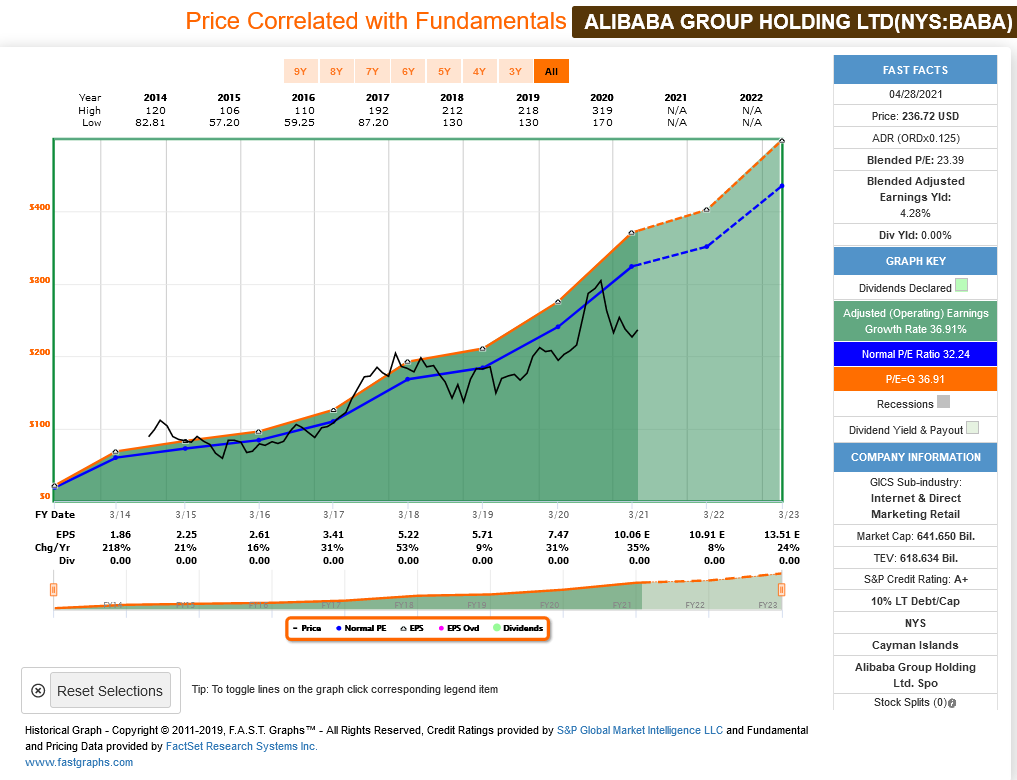This screenshot has height=780, width=1017.
Task: Click the Cayman Islands row
Action: tap(915, 645)
